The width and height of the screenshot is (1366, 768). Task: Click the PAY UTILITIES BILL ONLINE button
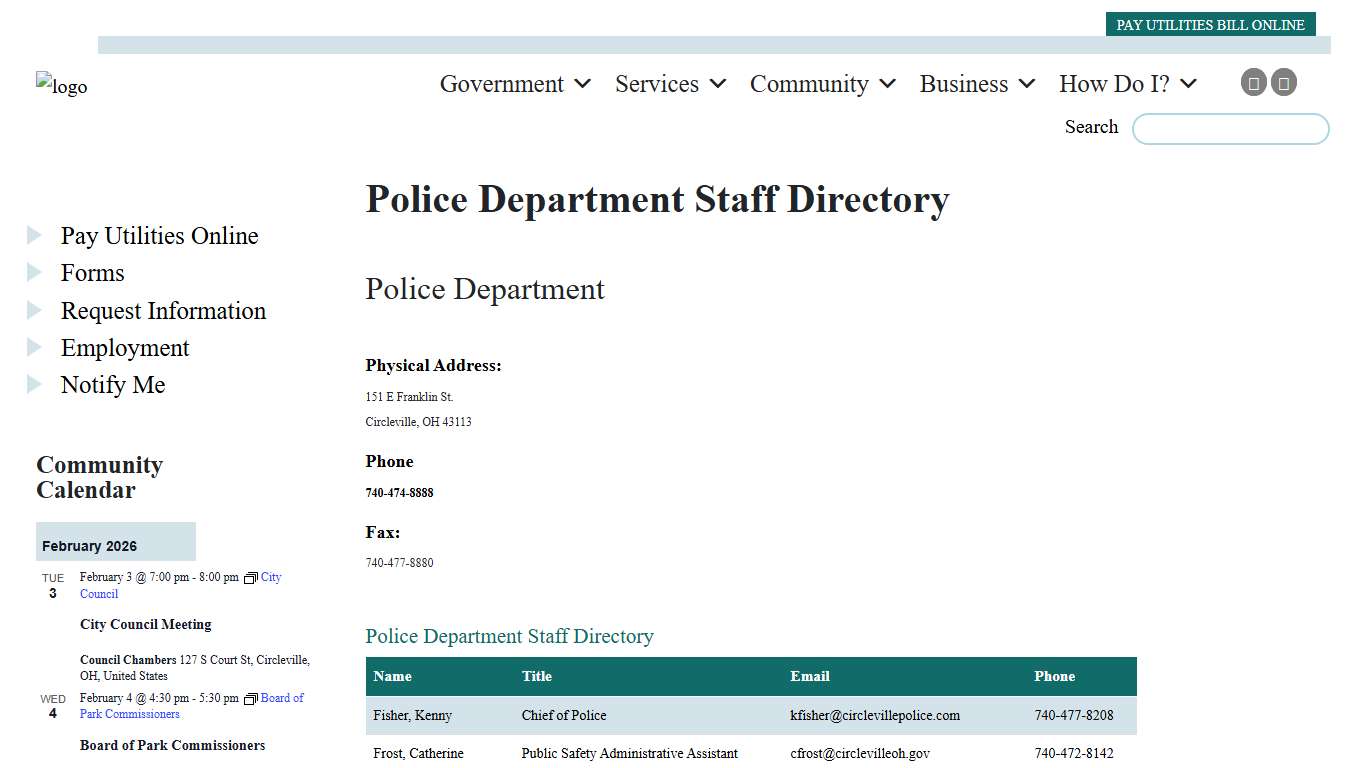(x=1210, y=24)
